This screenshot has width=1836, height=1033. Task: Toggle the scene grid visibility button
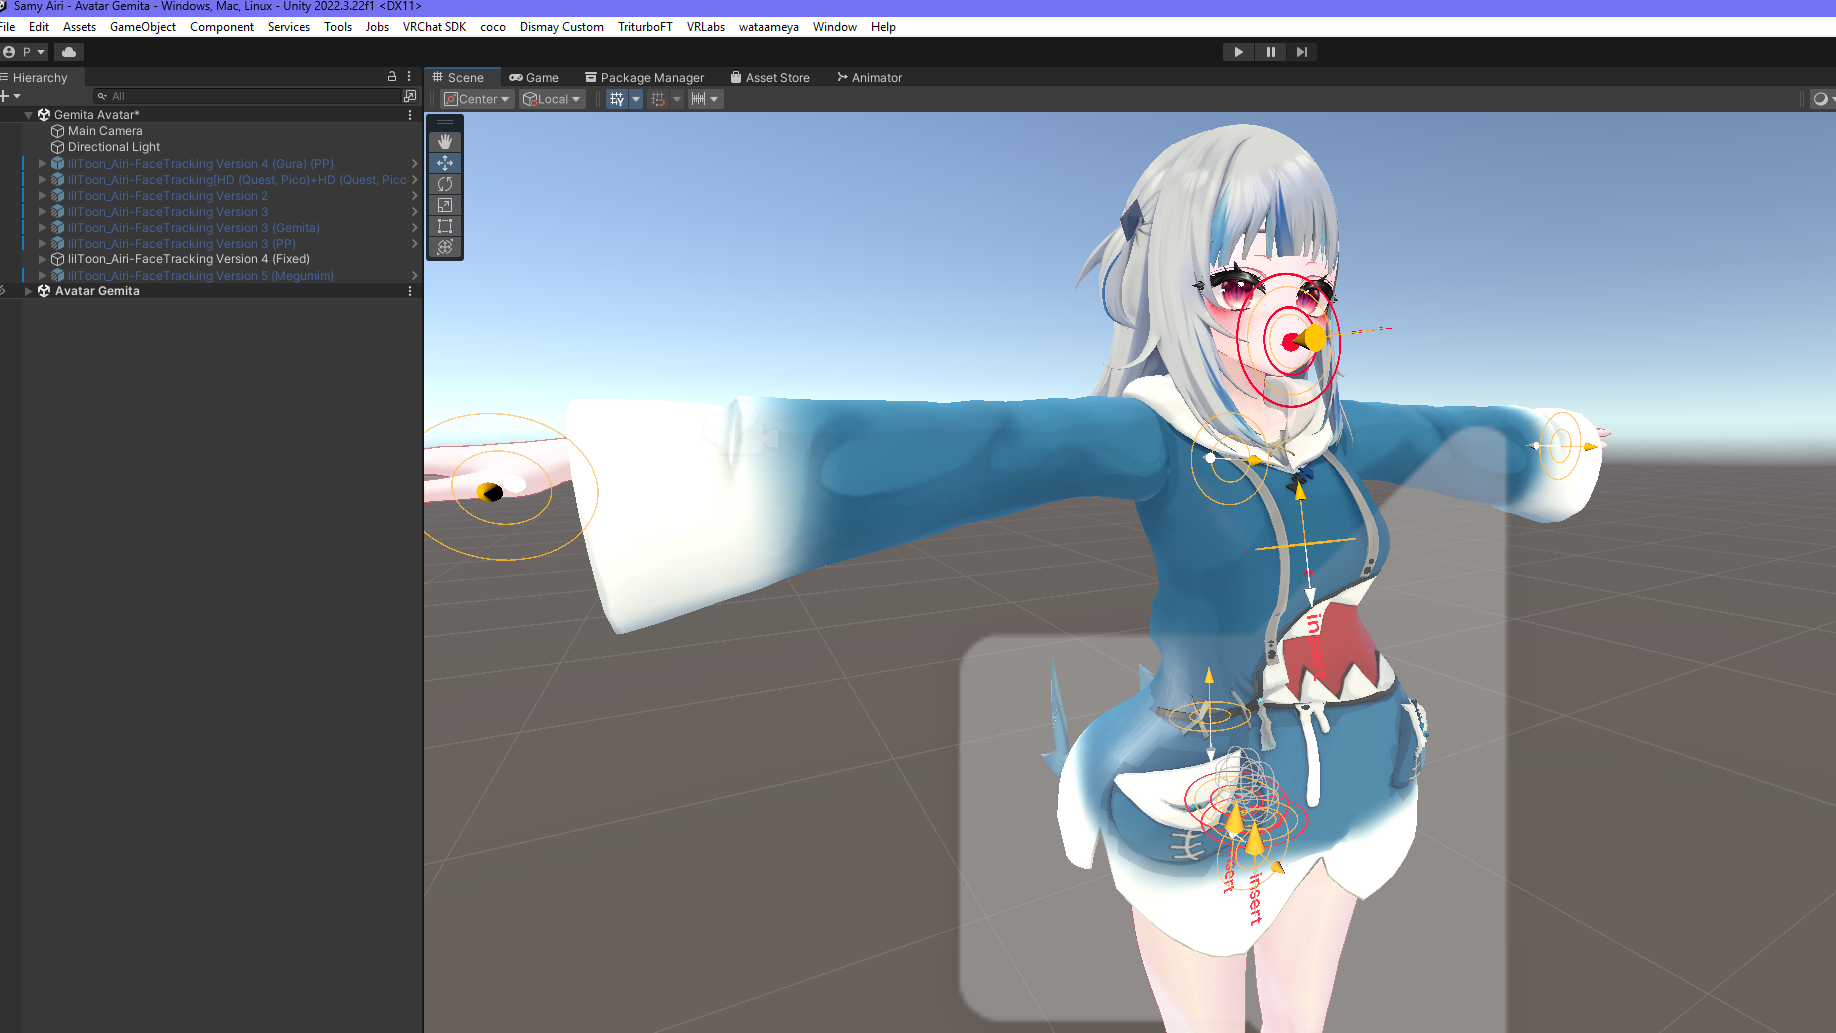pyautogui.click(x=617, y=99)
